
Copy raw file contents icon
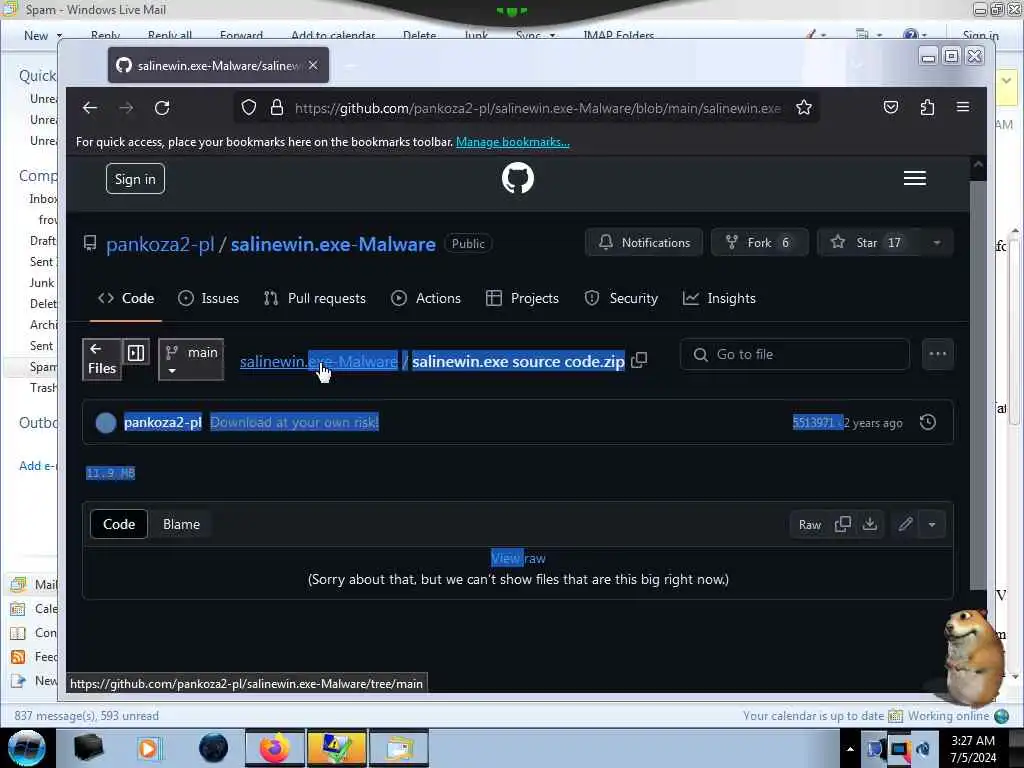(842, 524)
